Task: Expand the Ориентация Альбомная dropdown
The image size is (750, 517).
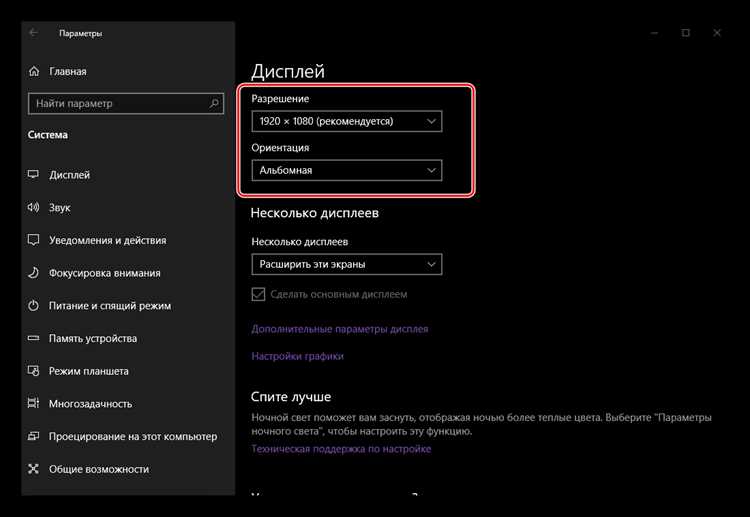Action: pyautogui.click(x=347, y=170)
